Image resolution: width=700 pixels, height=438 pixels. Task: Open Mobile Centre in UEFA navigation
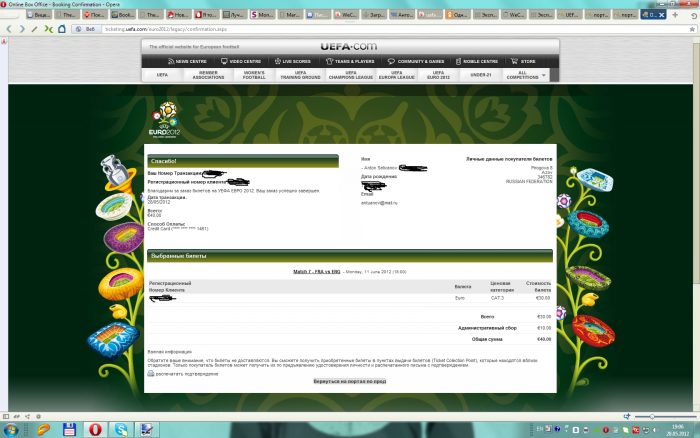[x=477, y=61]
